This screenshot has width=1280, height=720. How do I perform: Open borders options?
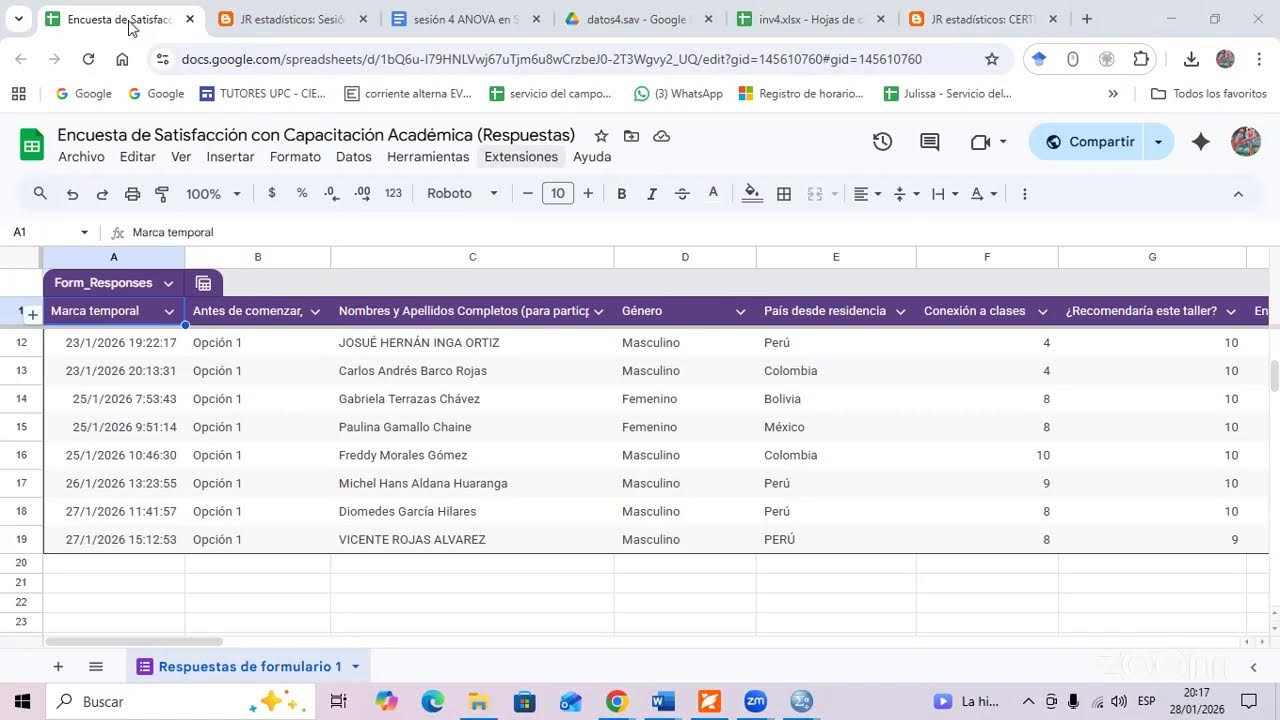784,194
